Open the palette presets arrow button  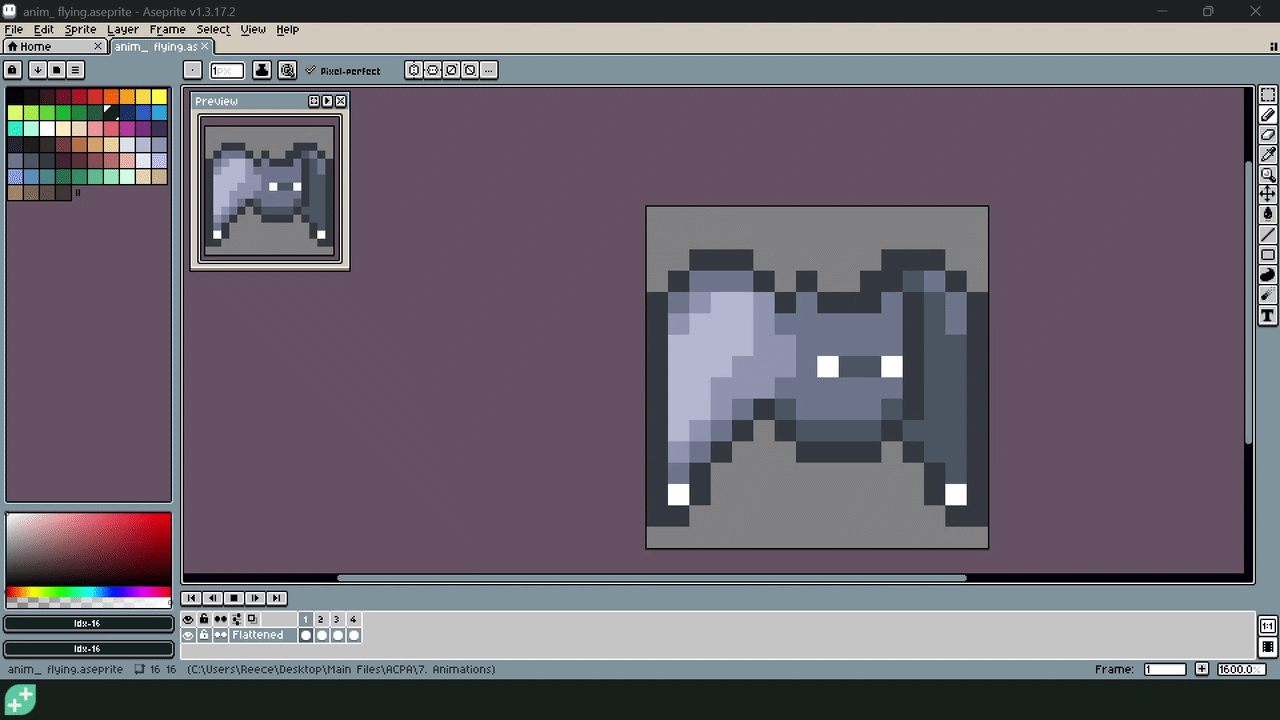click(x=37, y=70)
